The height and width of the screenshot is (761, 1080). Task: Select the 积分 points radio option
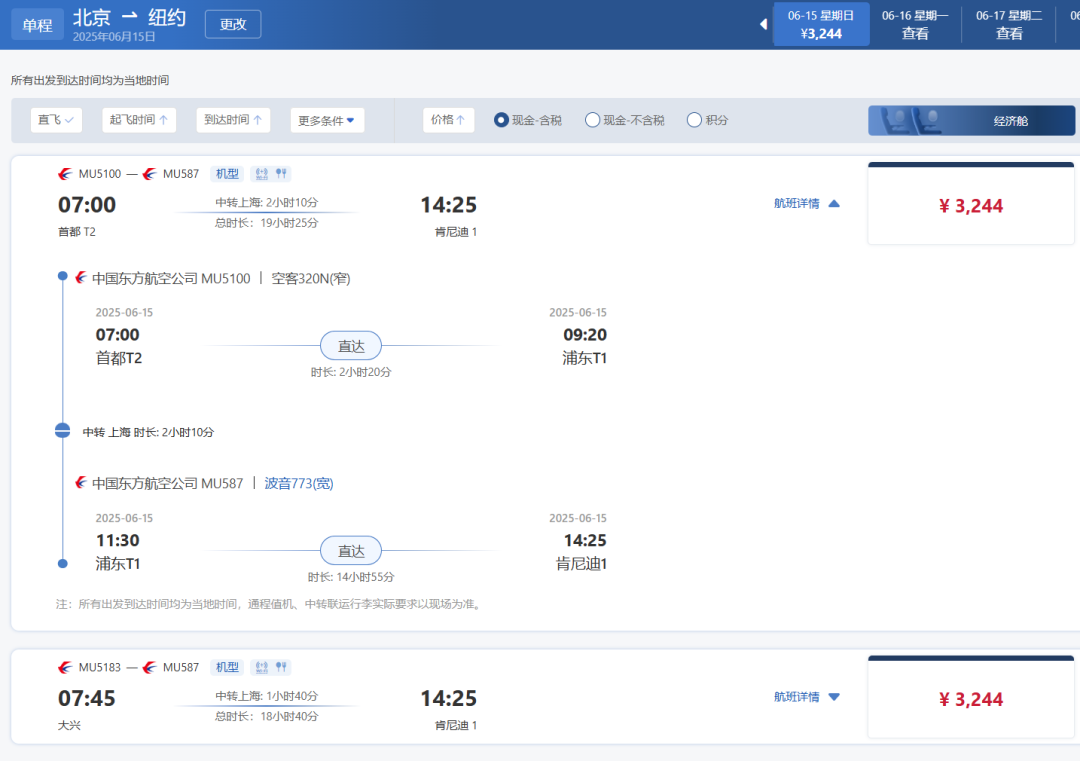click(695, 120)
